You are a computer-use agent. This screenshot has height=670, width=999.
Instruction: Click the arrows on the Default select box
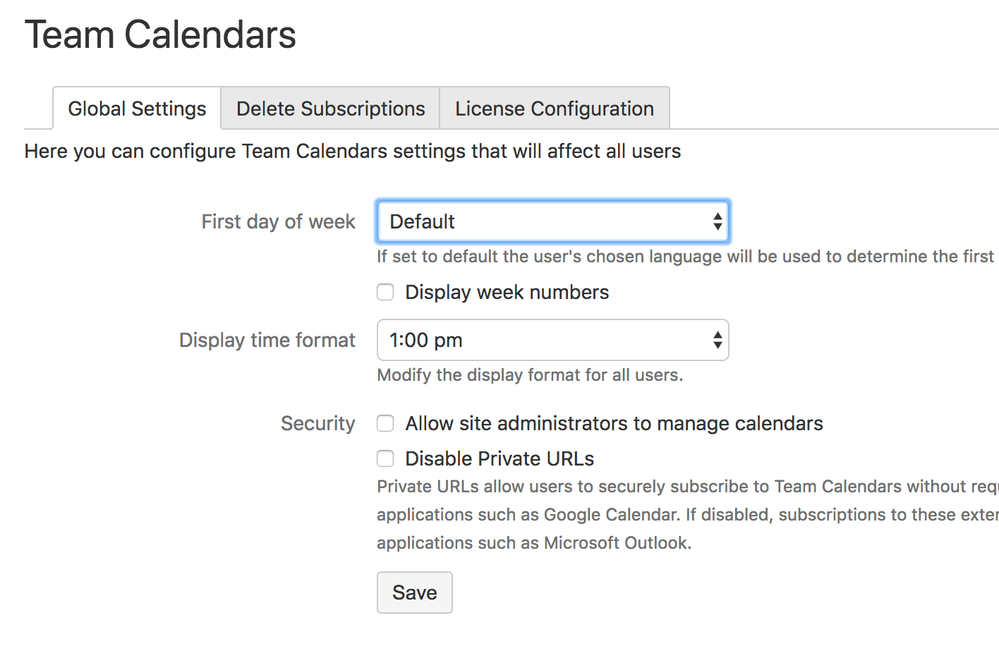pos(717,222)
